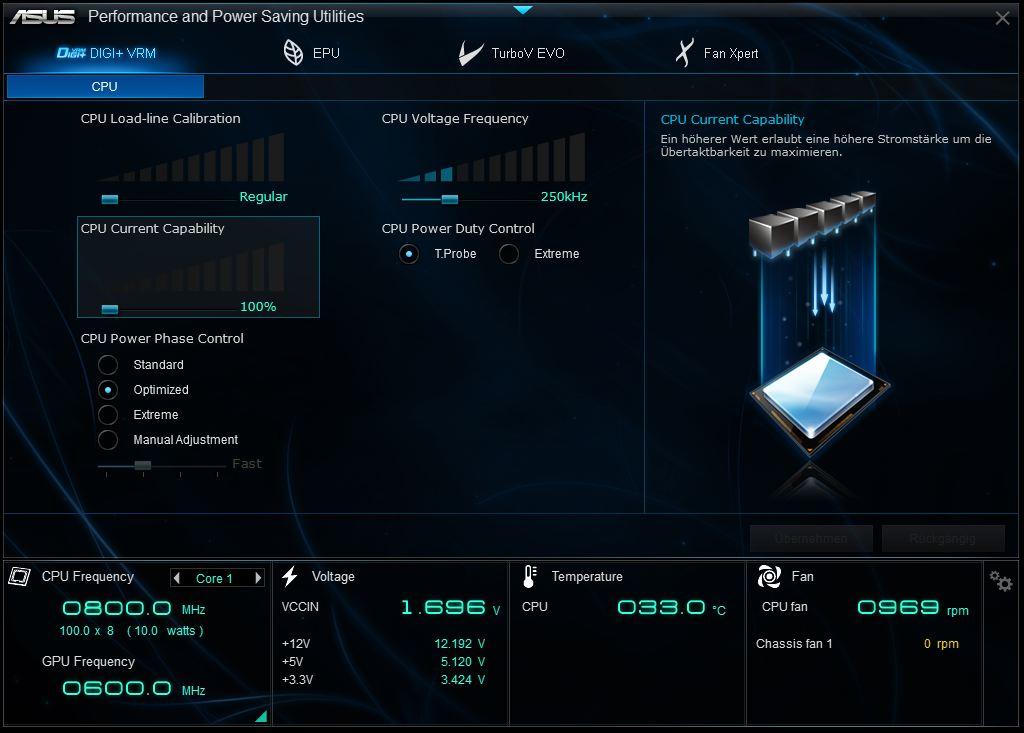
Task: Adjust the CPU Load-line Calibration slider handle
Action: 110,199
